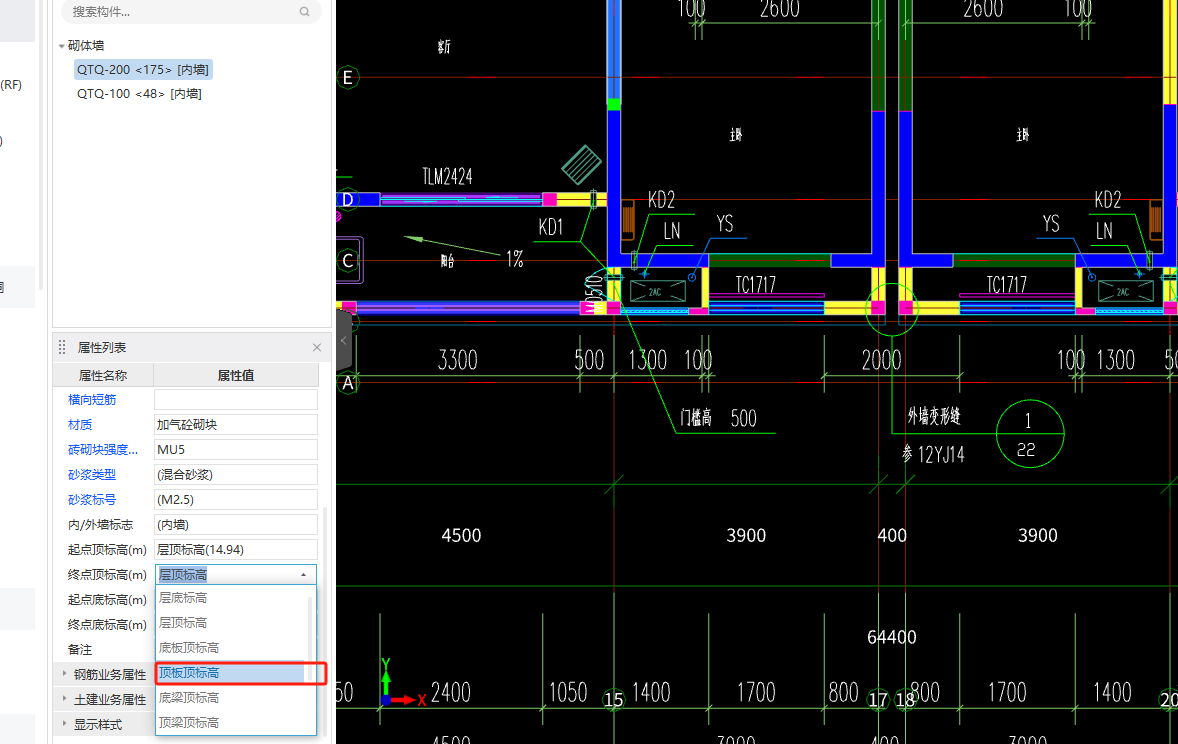Click the XY coordinate axis icon
The image size is (1178, 744).
402,685
